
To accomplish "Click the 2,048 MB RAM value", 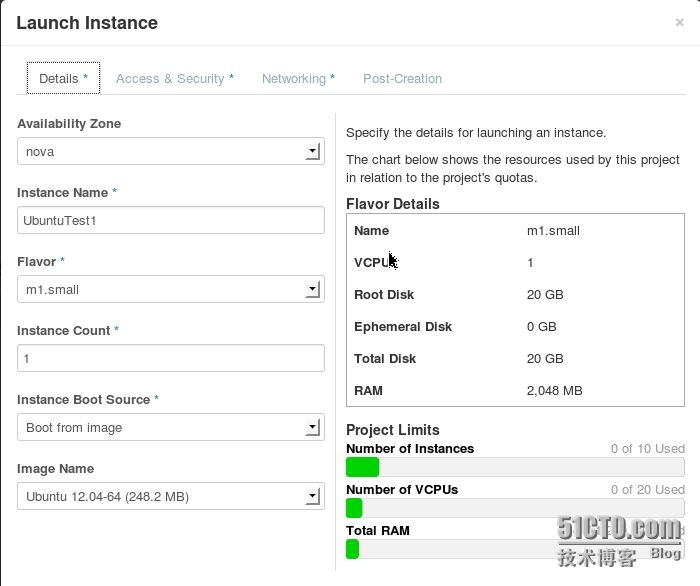I will click(x=554, y=391).
